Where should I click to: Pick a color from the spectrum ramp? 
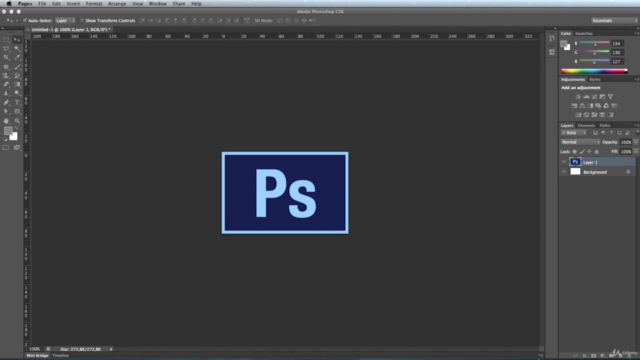(594, 71)
